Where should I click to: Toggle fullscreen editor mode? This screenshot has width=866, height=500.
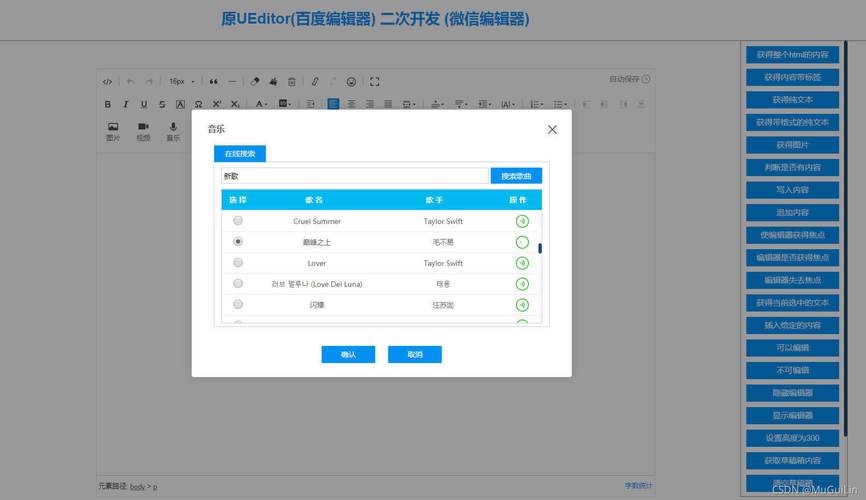[374, 82]
